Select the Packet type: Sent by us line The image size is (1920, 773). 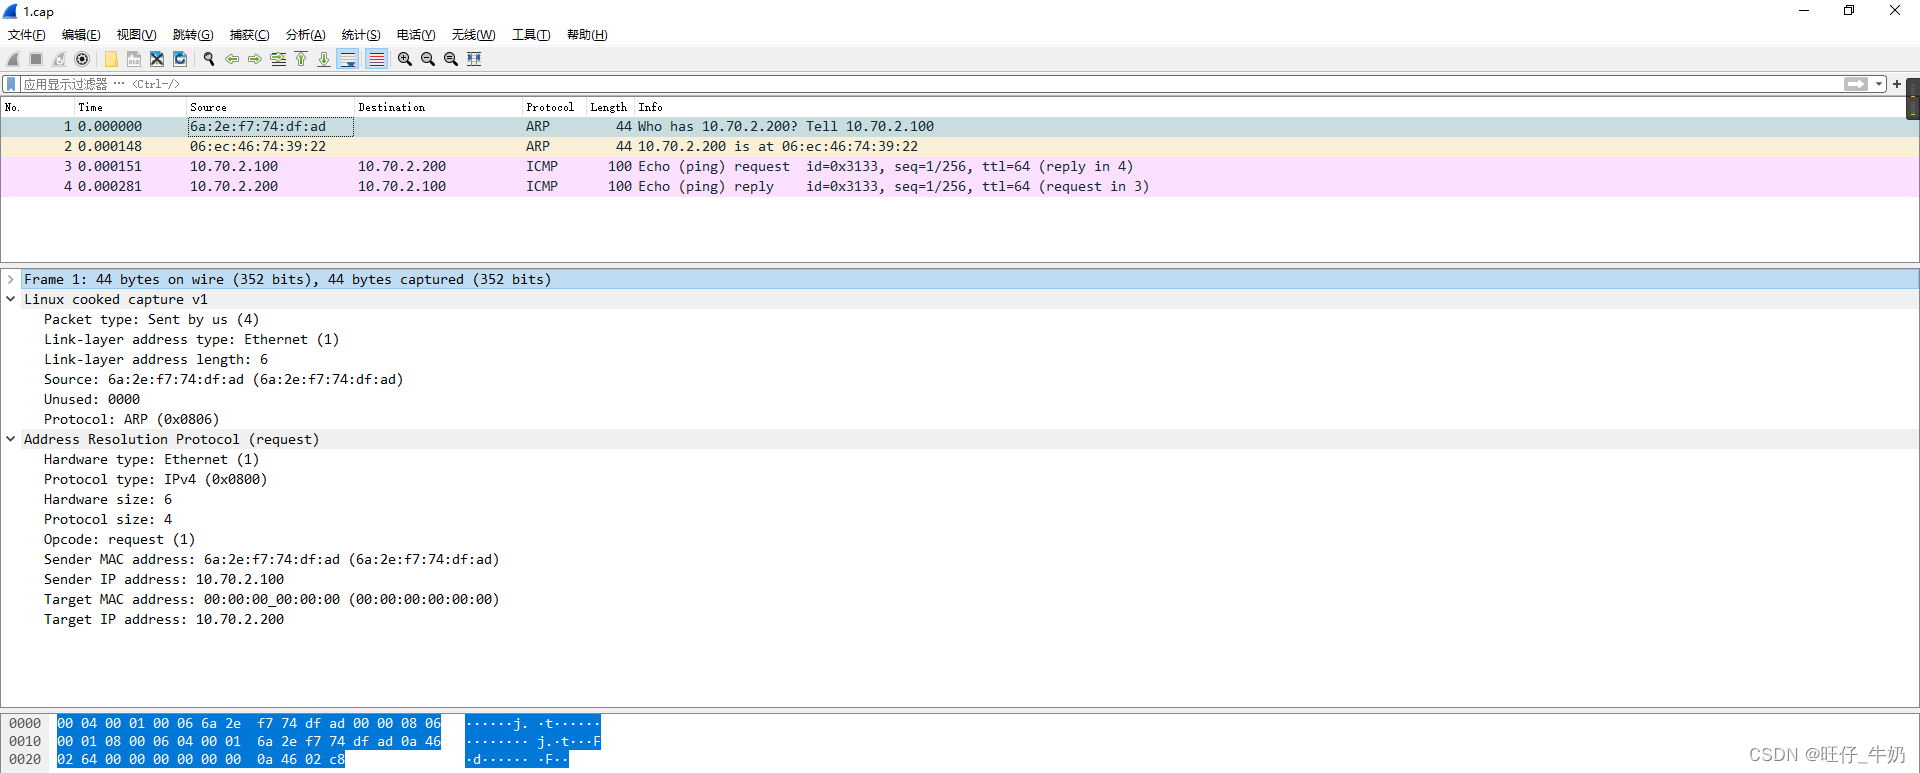pos(151,320)
